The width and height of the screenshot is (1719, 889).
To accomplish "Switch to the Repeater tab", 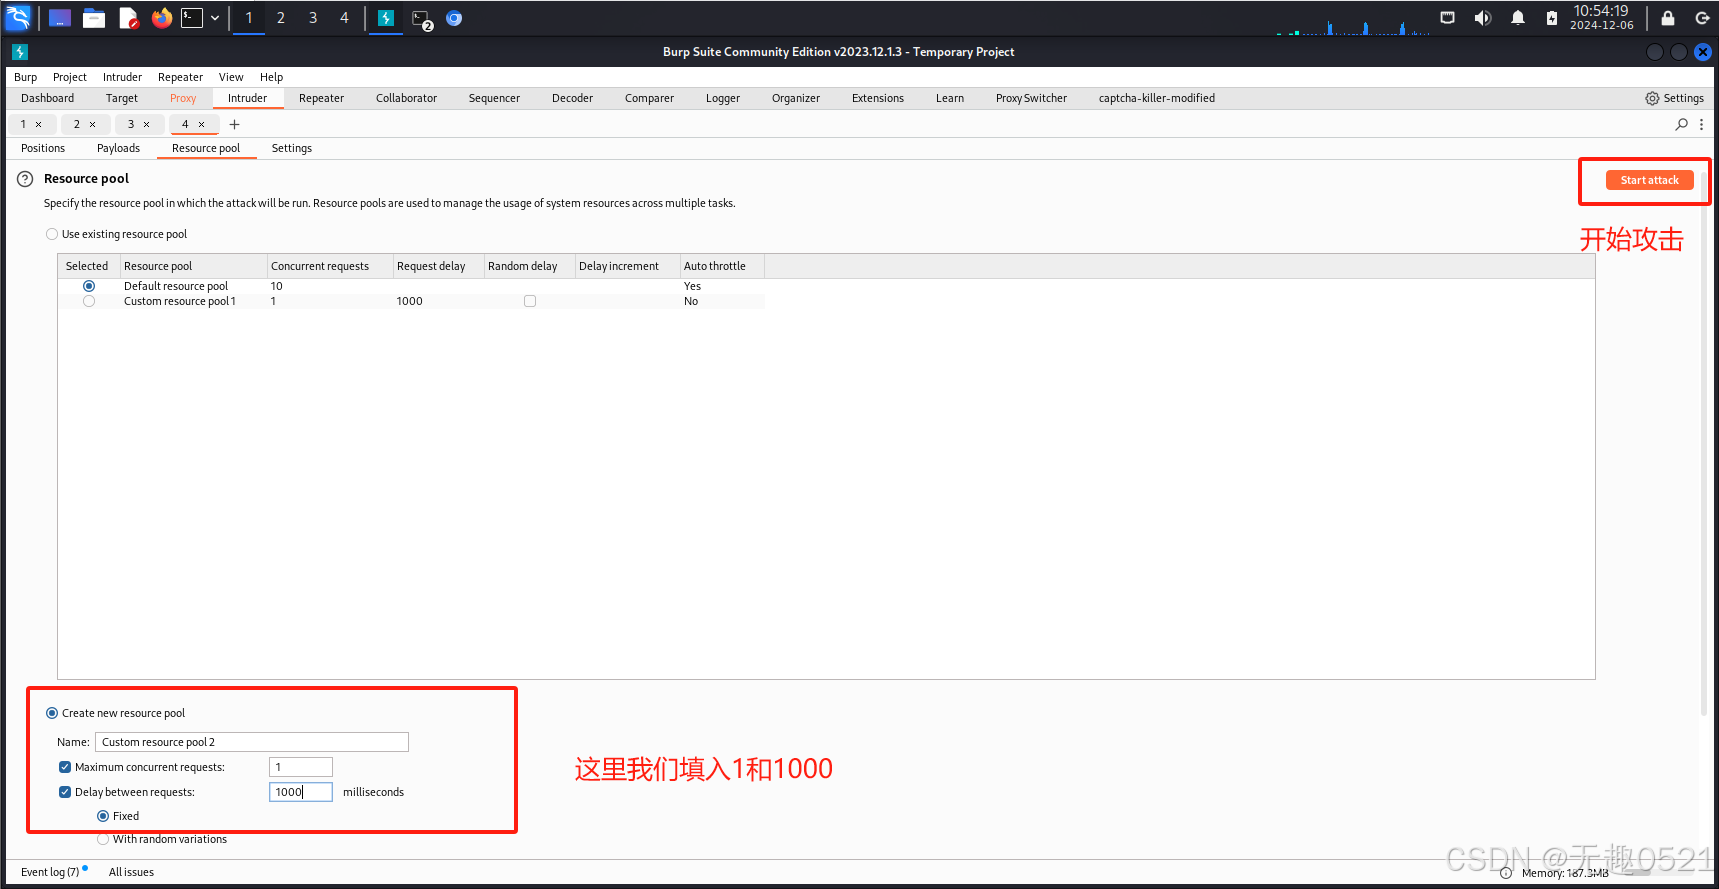I will pos(321,98).
